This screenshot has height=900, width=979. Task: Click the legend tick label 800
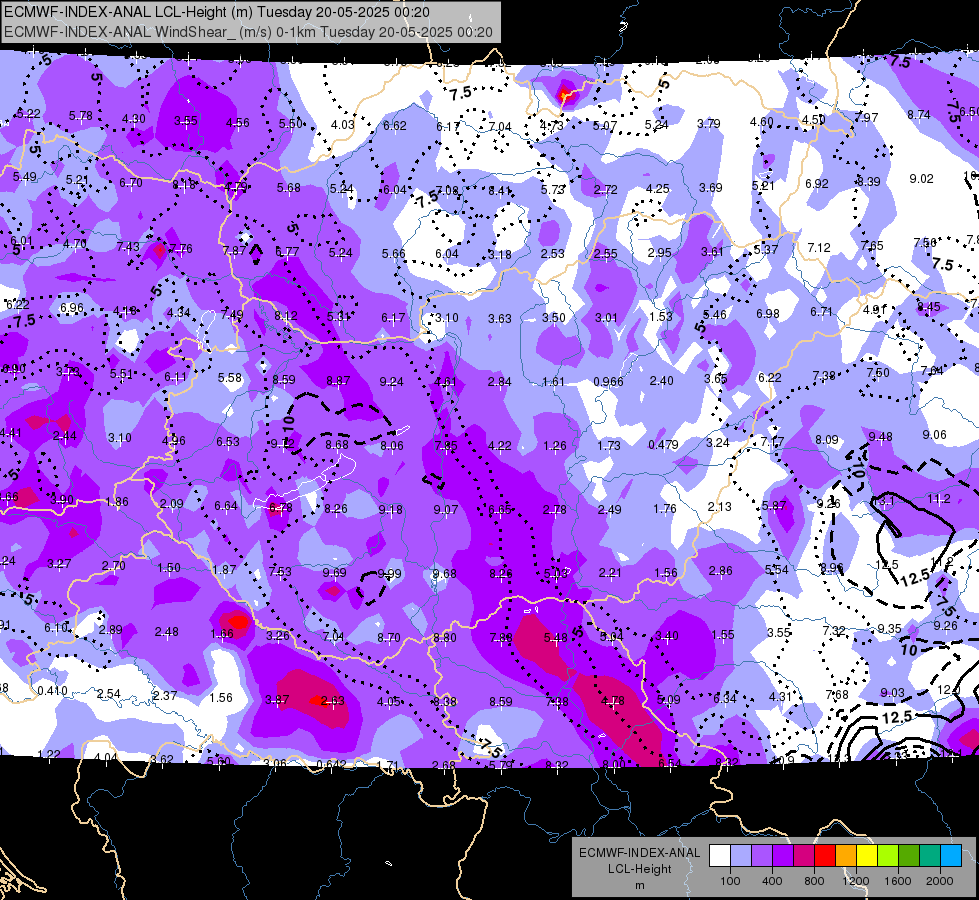click(814, 881)
